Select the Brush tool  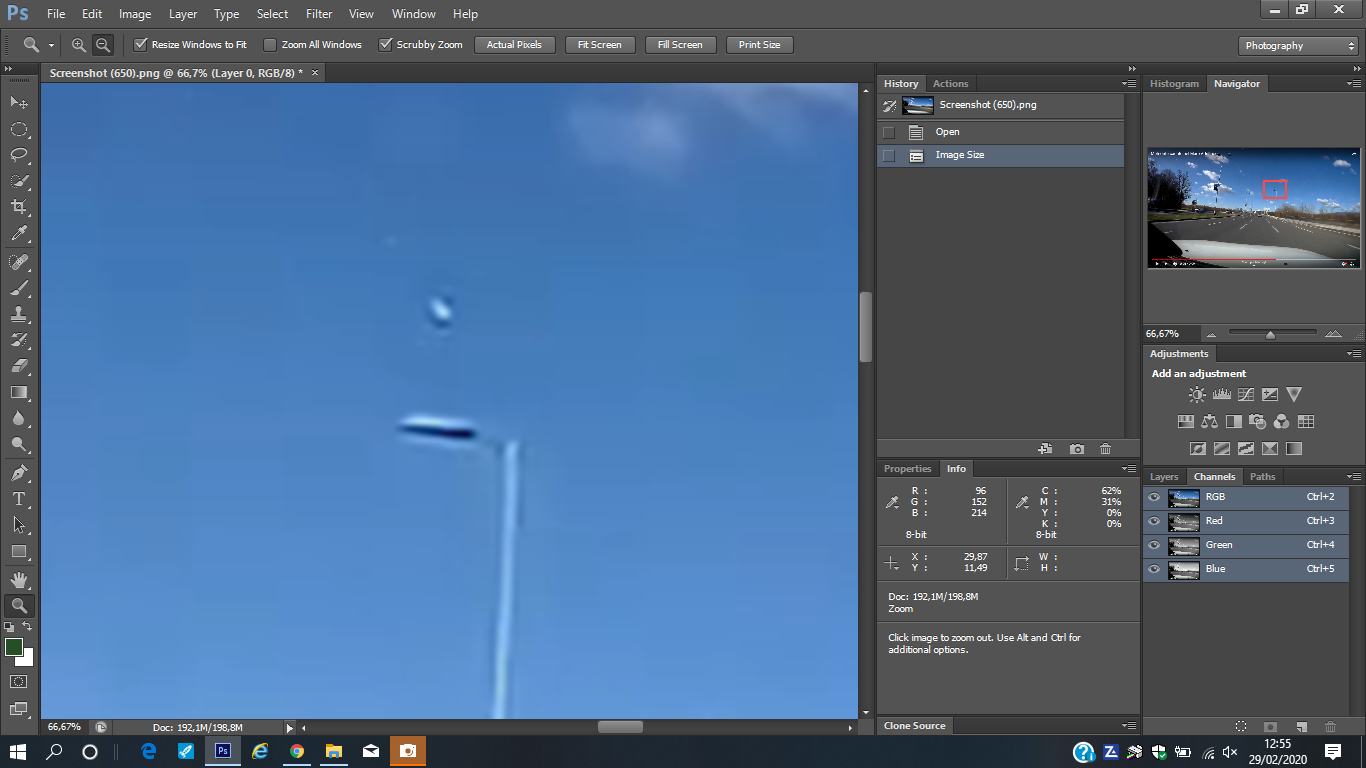19,288
